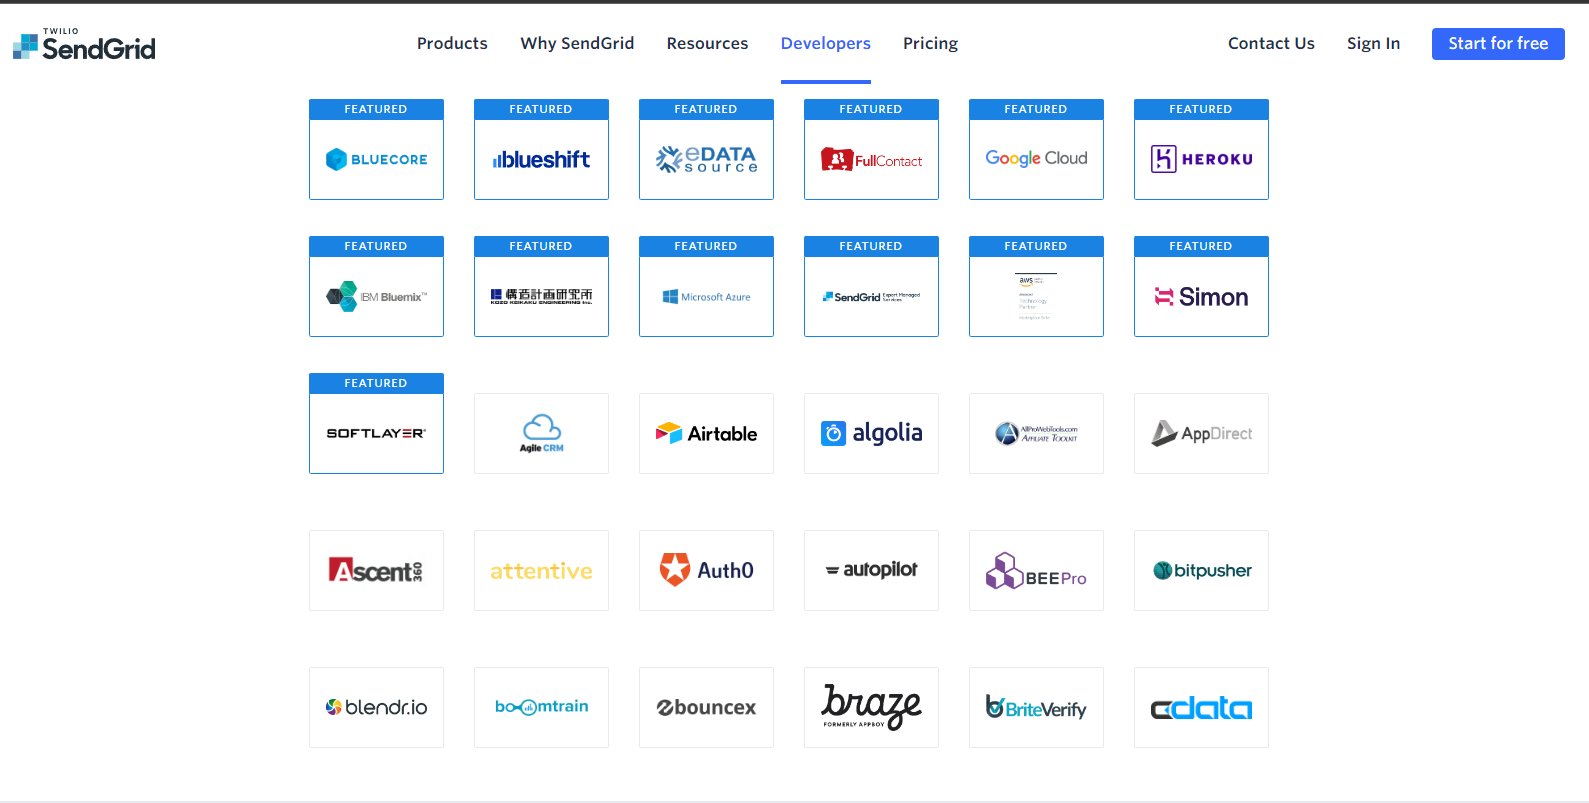Open the braze partner logo
The image size is (1589, 803).
pyautogui.click(x=871, y=707)
